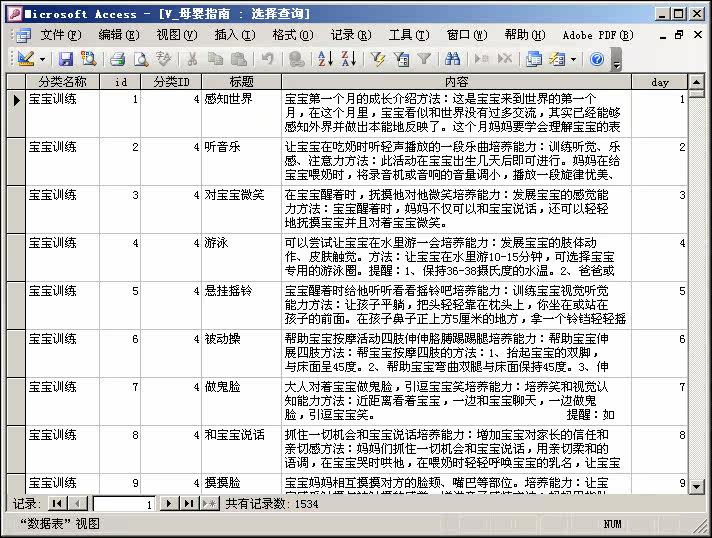The width and height of the screenshot is (712, 538).
Task: Print the datasheet using the printer icon
Action: [x=118, y=59]
